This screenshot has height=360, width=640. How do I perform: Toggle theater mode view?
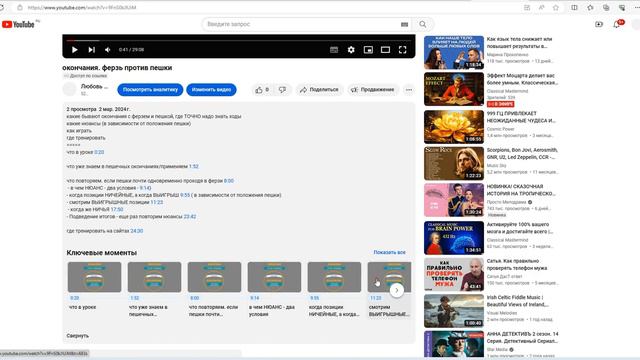[x=385, y=50]
